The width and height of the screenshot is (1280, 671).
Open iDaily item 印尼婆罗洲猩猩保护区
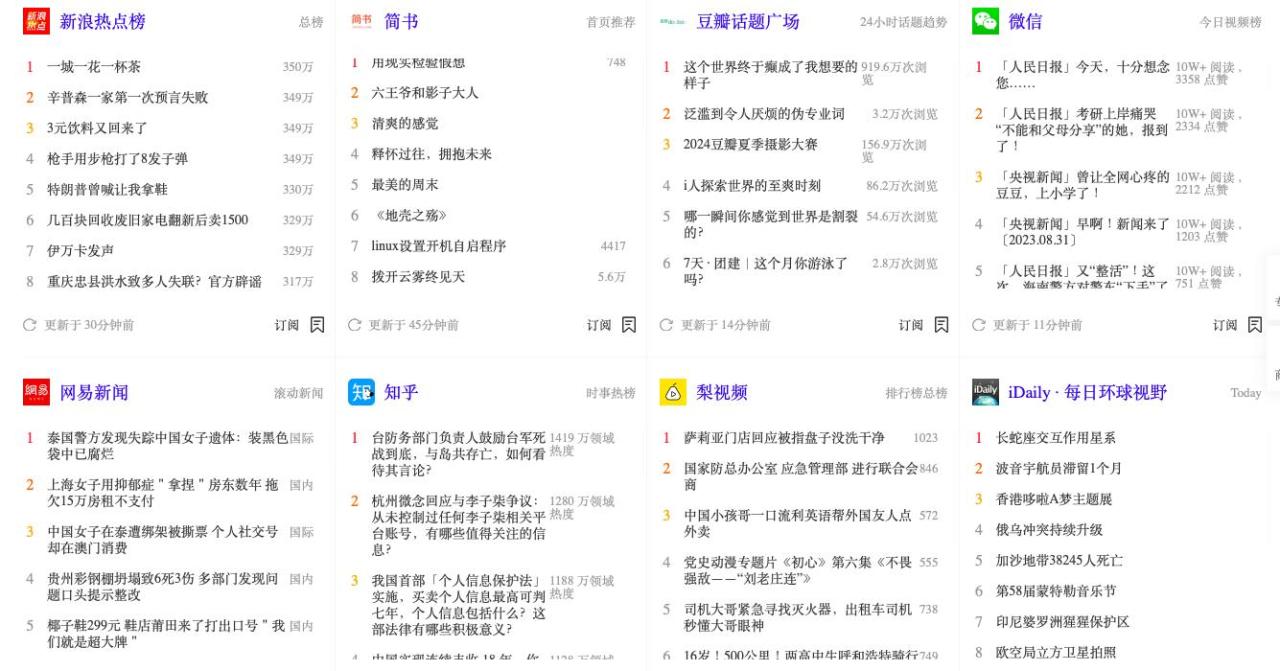pos(1062,622)
